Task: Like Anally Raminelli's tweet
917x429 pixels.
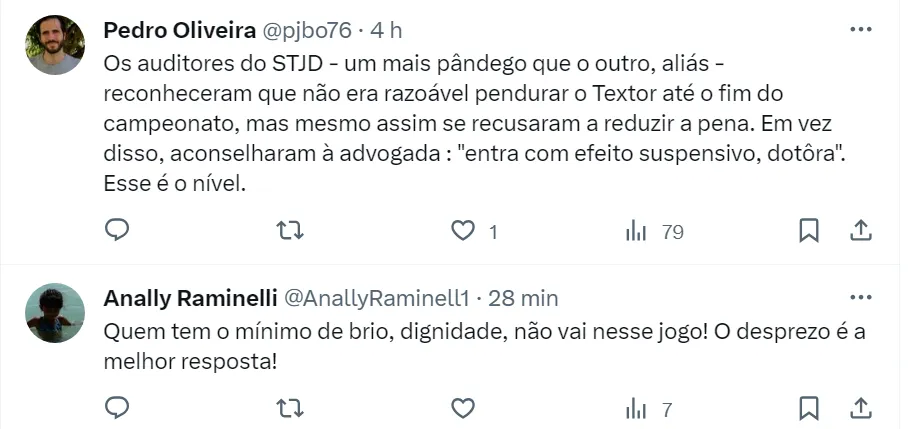Action: tap(462, 408)
